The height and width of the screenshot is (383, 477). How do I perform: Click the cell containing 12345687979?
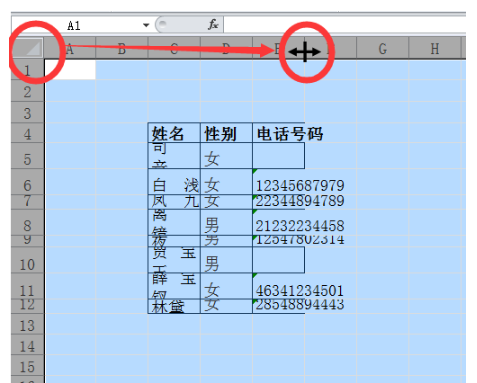tap(279, 182)
